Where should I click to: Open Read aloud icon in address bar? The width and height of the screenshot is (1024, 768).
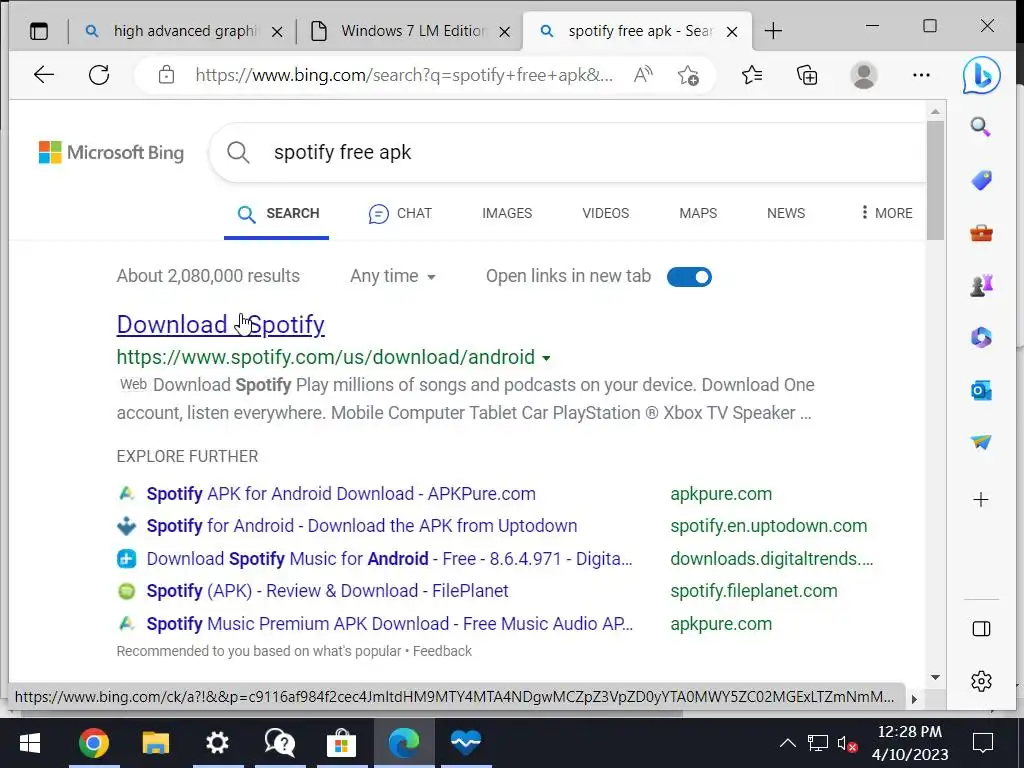pos(643,75)
